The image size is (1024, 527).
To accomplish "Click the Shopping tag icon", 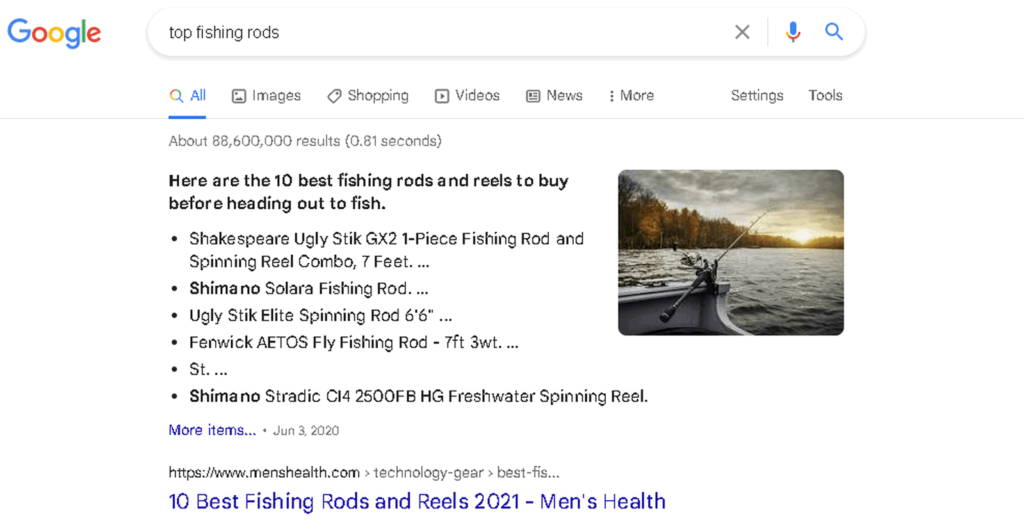I will (x=334, y=96).
